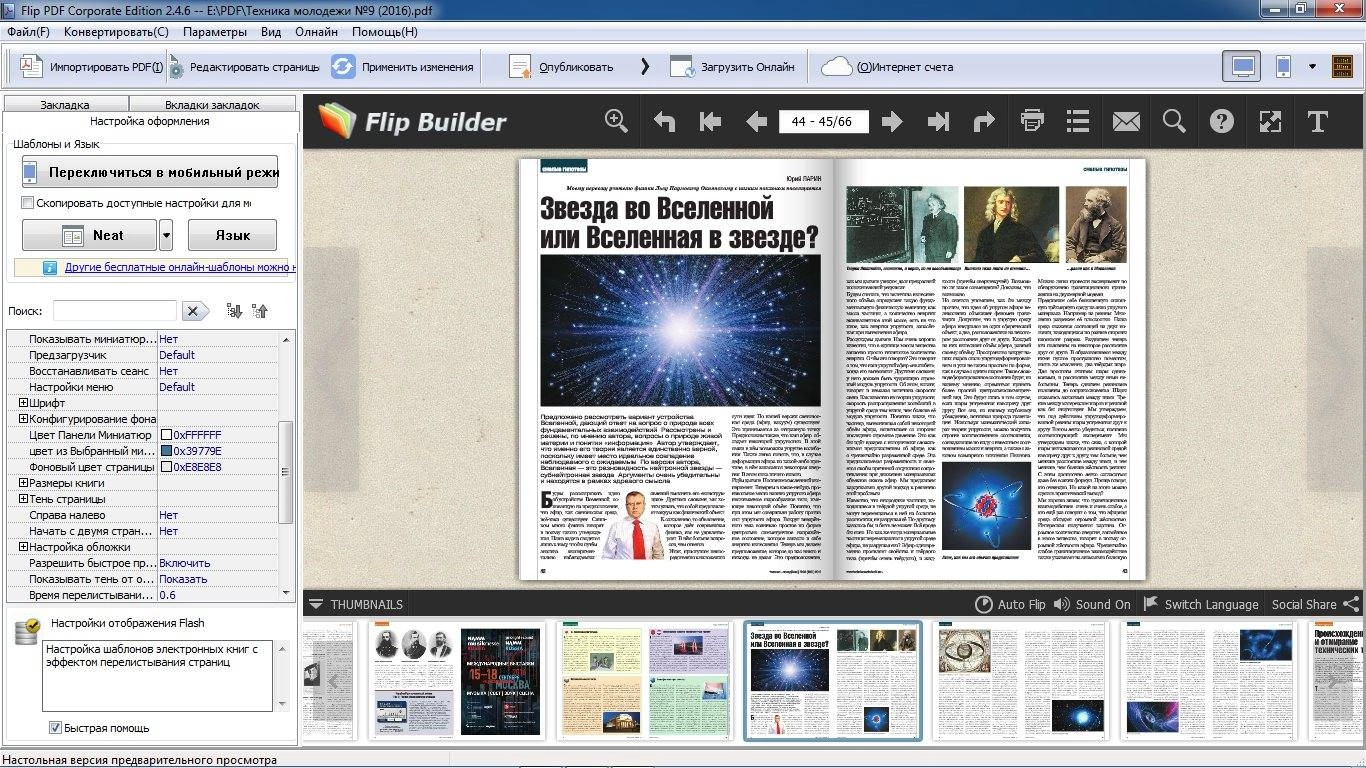Viewport: 1366px width, 768px height.
Task: Click Применить изменения button
Action: (403, 67)
